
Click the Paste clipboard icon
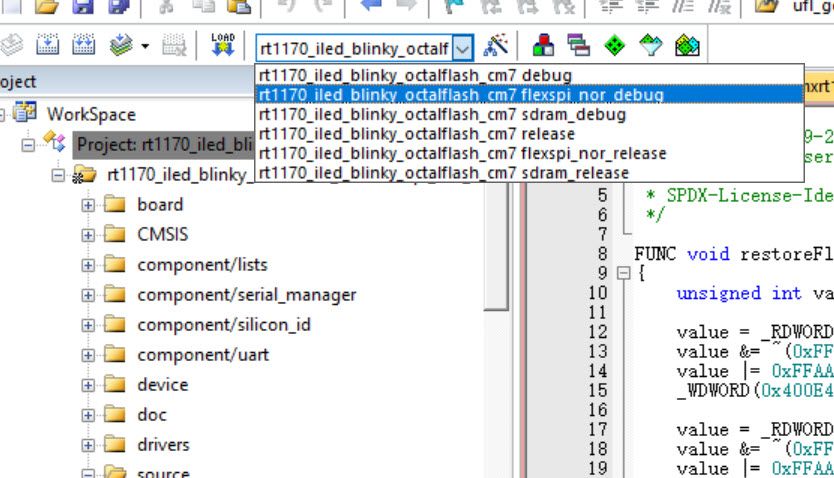(x=239, y=6)
